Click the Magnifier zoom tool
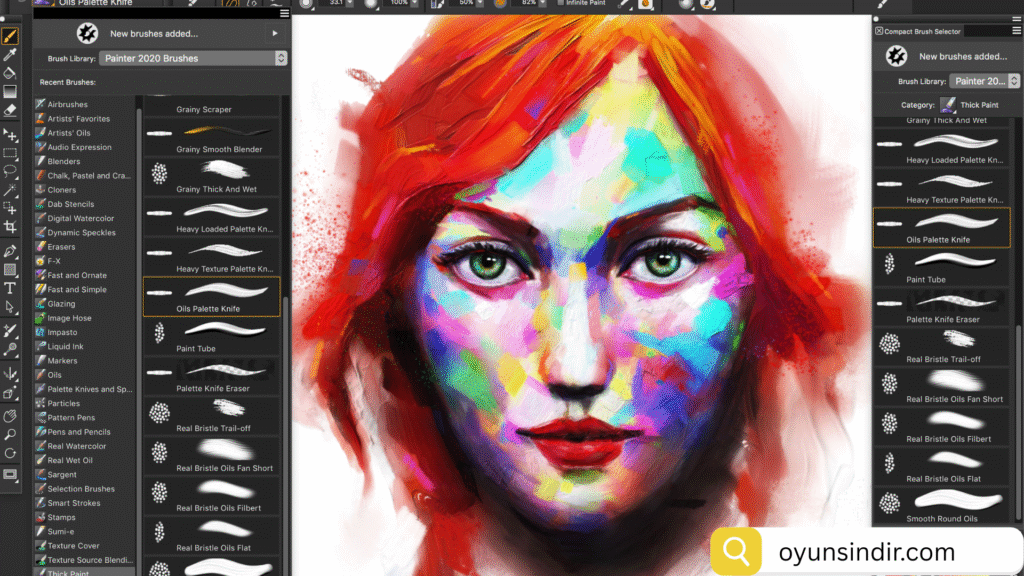 [x=11, y=435]
